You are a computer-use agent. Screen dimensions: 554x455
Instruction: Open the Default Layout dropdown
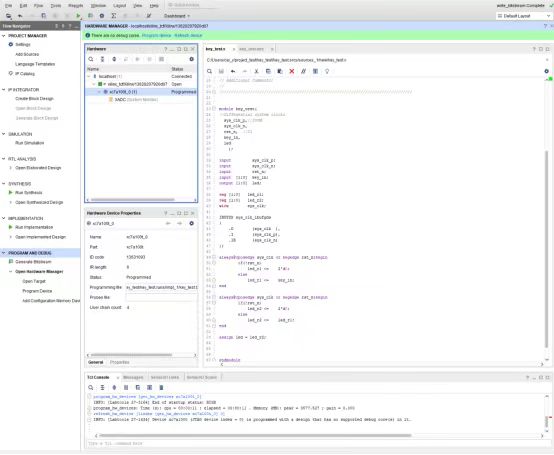tap(524, 16)
